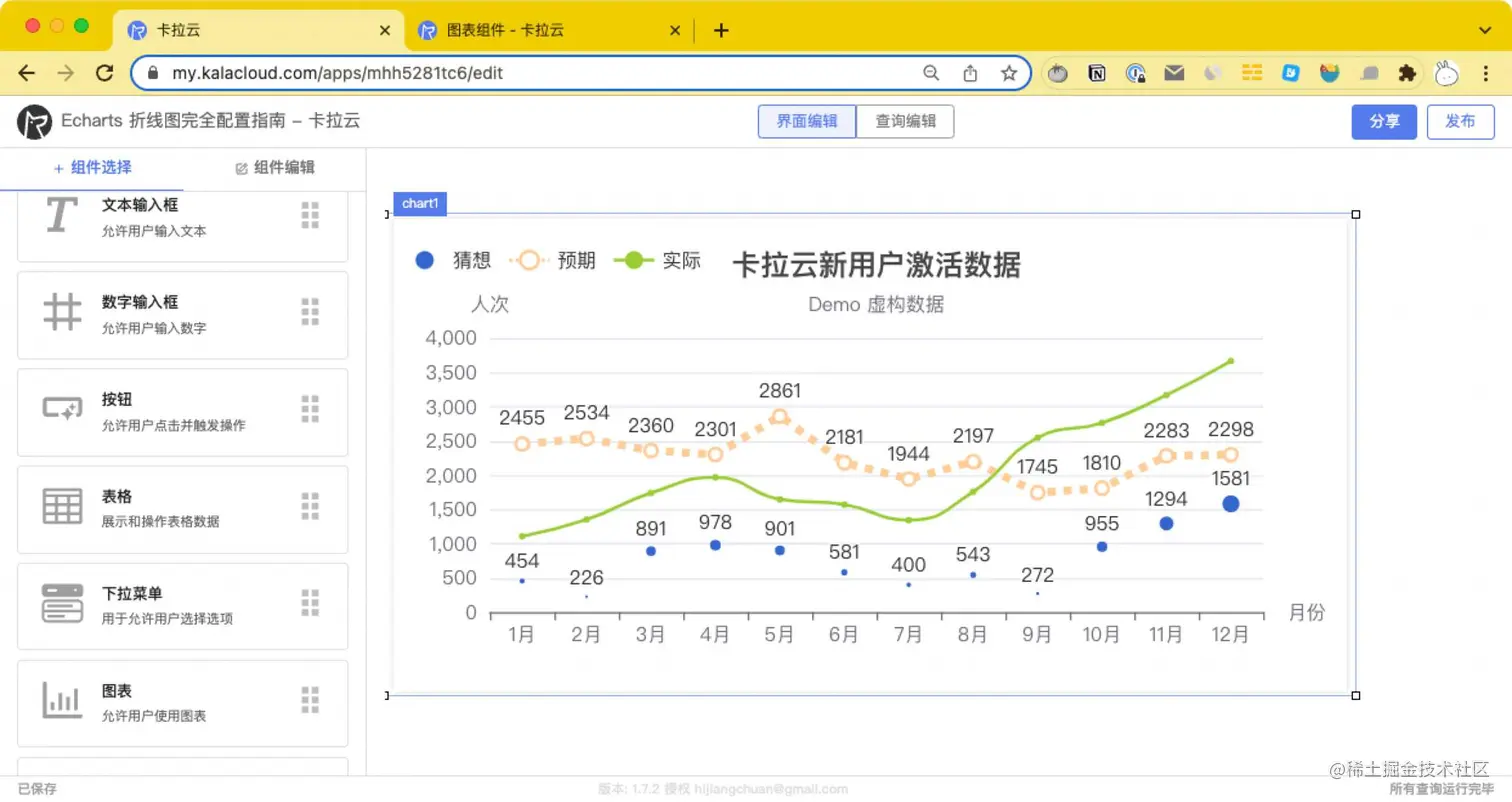Image resolution: width=1512 pixels, height=802 pixels.
Task: Click the browser back arrow
Action: [x=27, y=73]
